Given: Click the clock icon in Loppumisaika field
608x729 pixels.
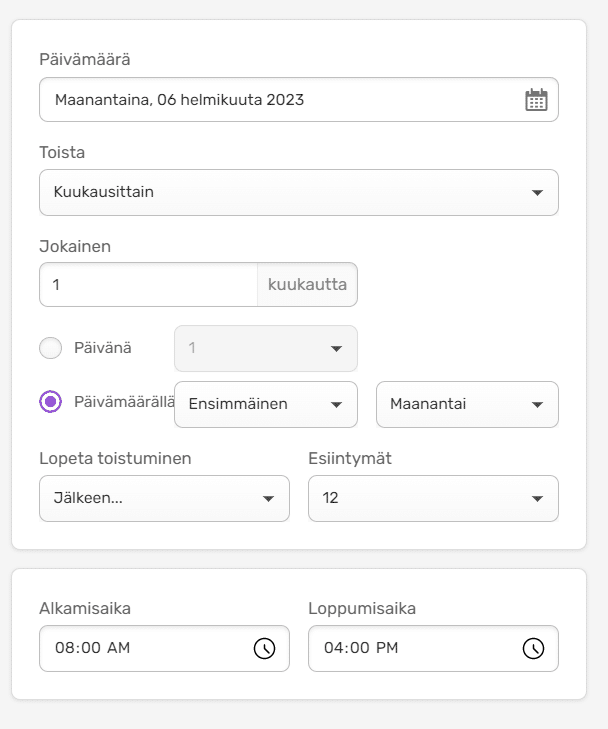Looking at the screenshot, I should click(533, 648).
